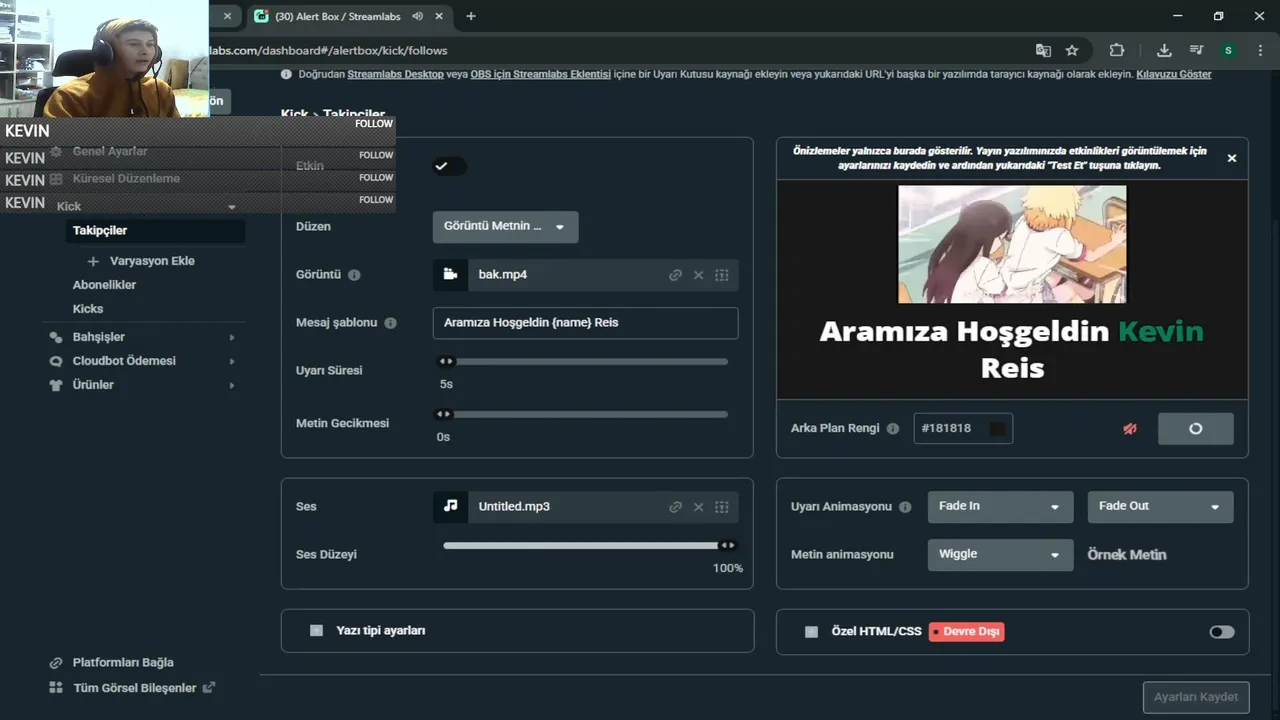
Task: Close the first browser tab with X
Action: click(x=227, y=16)
